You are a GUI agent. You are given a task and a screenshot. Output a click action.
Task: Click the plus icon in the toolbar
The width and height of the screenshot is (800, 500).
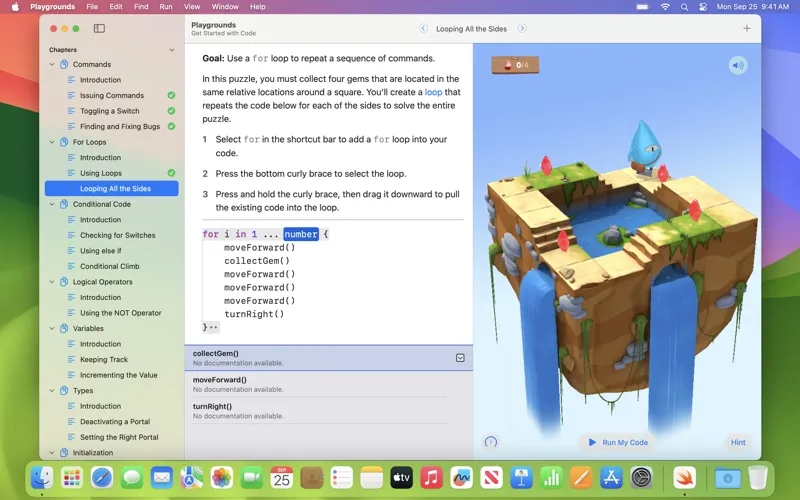[x=746, y=29]
